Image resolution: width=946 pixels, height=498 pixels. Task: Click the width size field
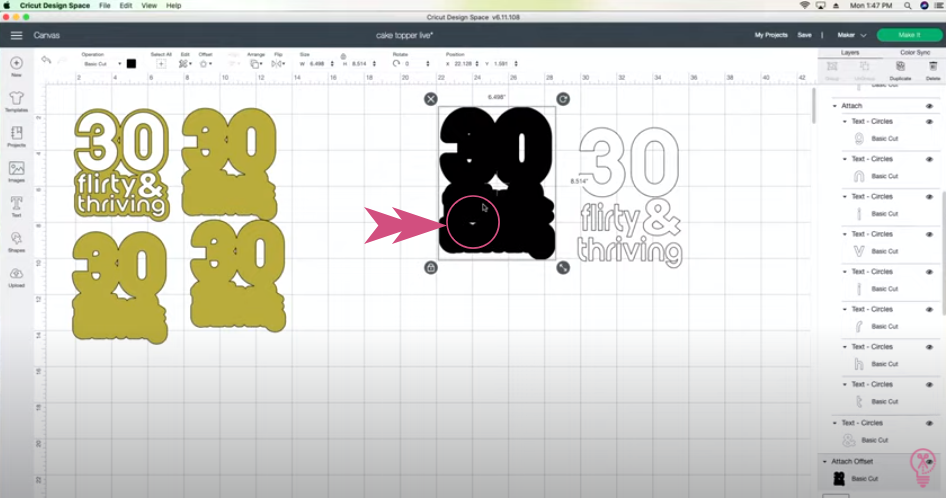(320, 64)
